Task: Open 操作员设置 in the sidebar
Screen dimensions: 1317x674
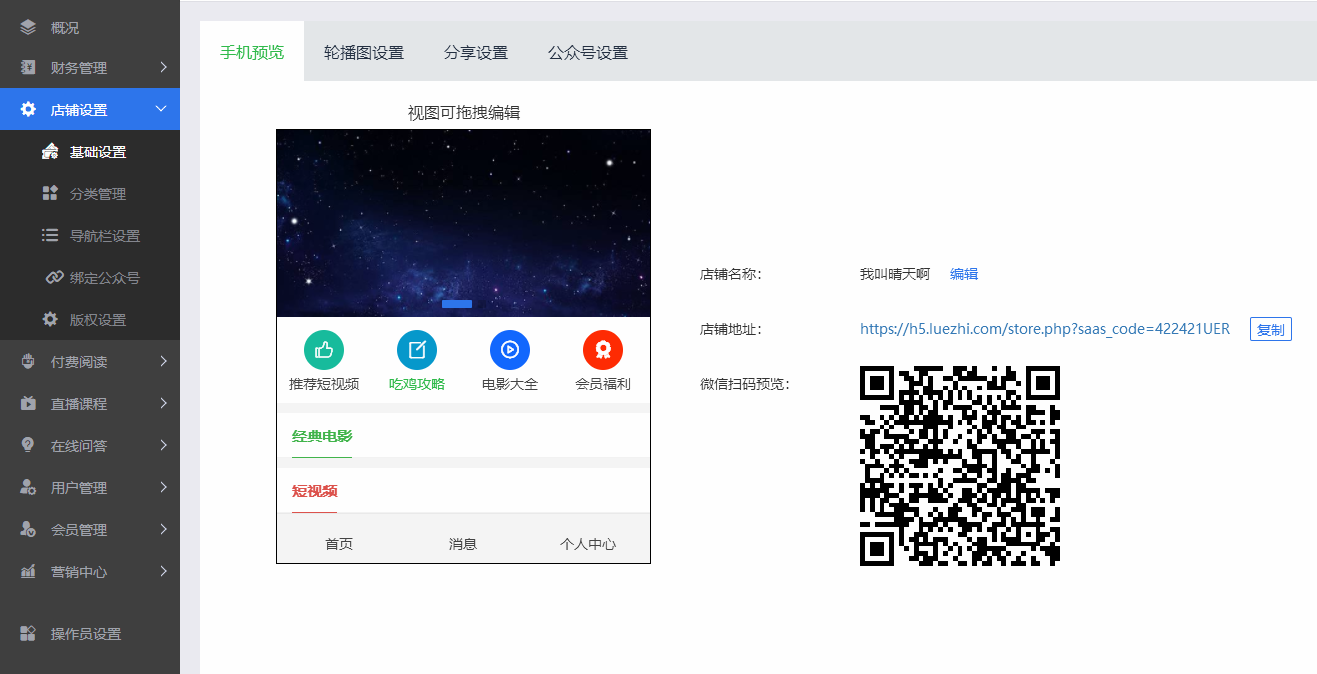Action: [90, 634]
